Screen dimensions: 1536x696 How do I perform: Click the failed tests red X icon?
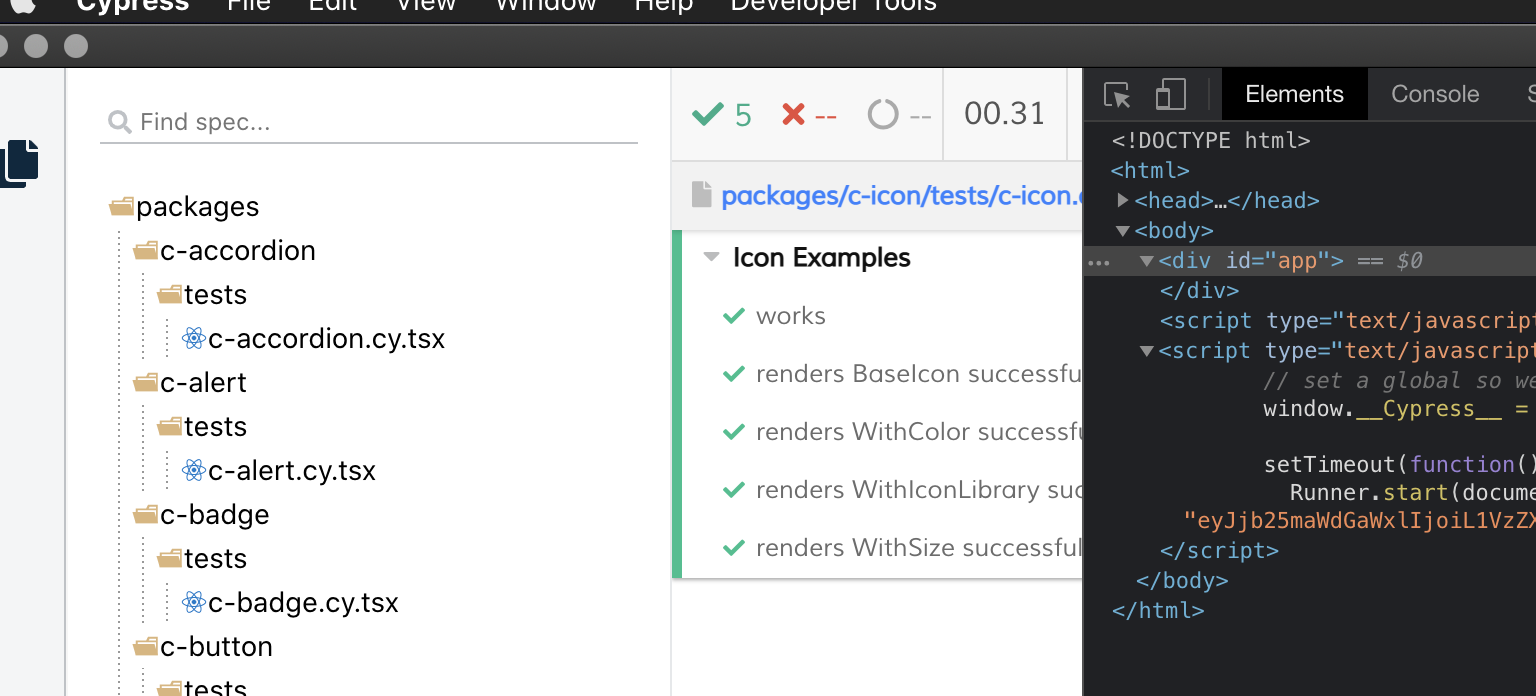coord(793,114)
